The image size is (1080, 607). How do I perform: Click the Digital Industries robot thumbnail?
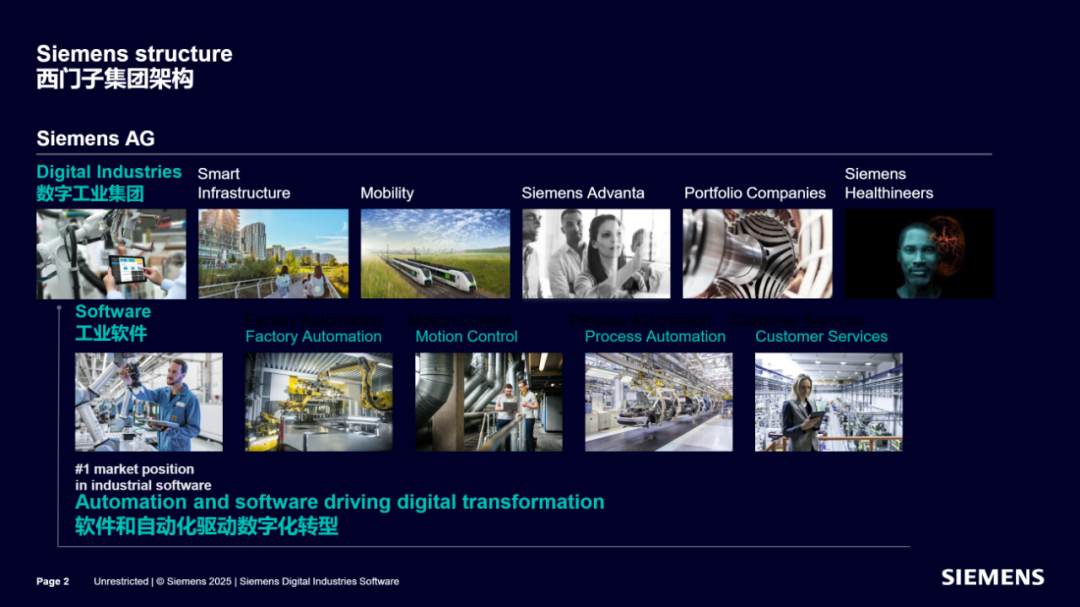tap(111, 254)
